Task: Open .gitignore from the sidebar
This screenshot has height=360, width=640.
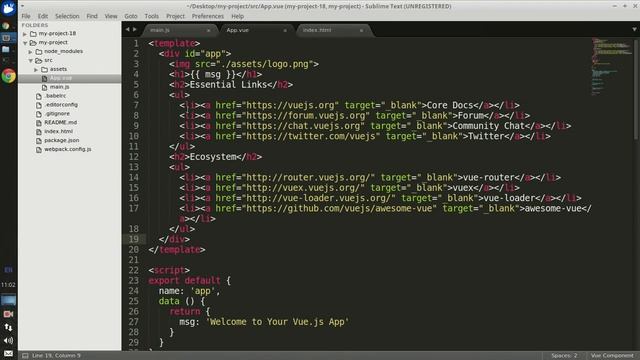Action: (57, 114)
